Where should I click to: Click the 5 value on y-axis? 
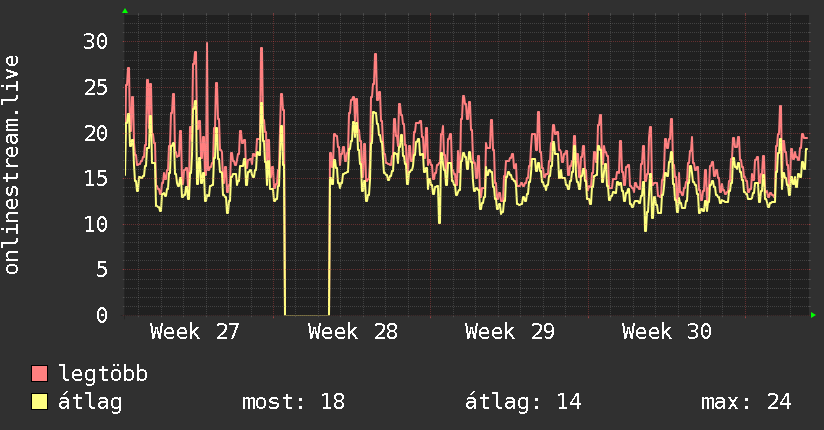tap(102, 270)
